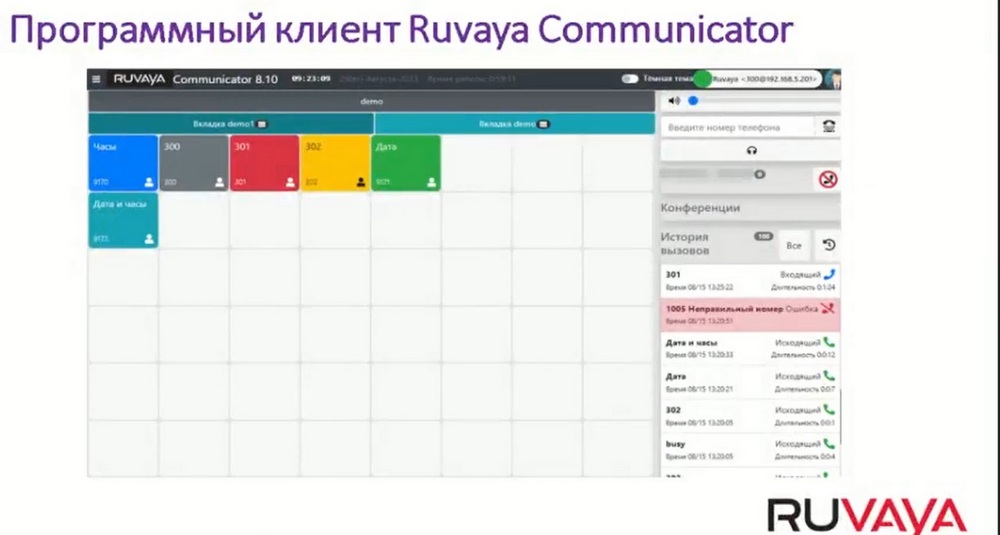This screenshot has height=535, width=1000.
Task: Click the Communicator 8.10 title
Action: [225, 79]
